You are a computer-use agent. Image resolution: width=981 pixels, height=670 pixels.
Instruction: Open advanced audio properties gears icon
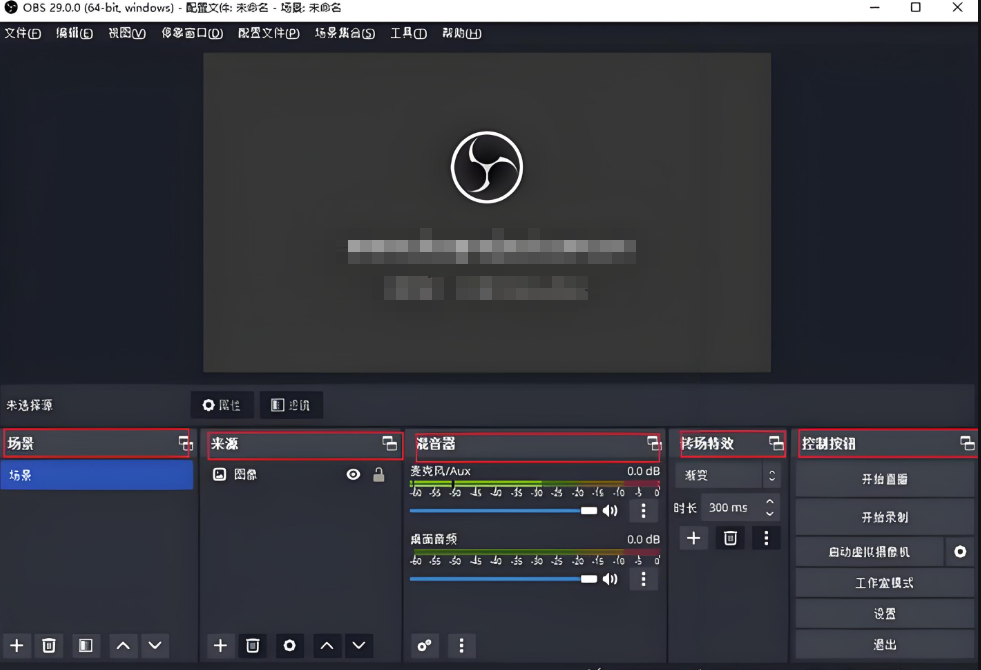tap(425, 646)
